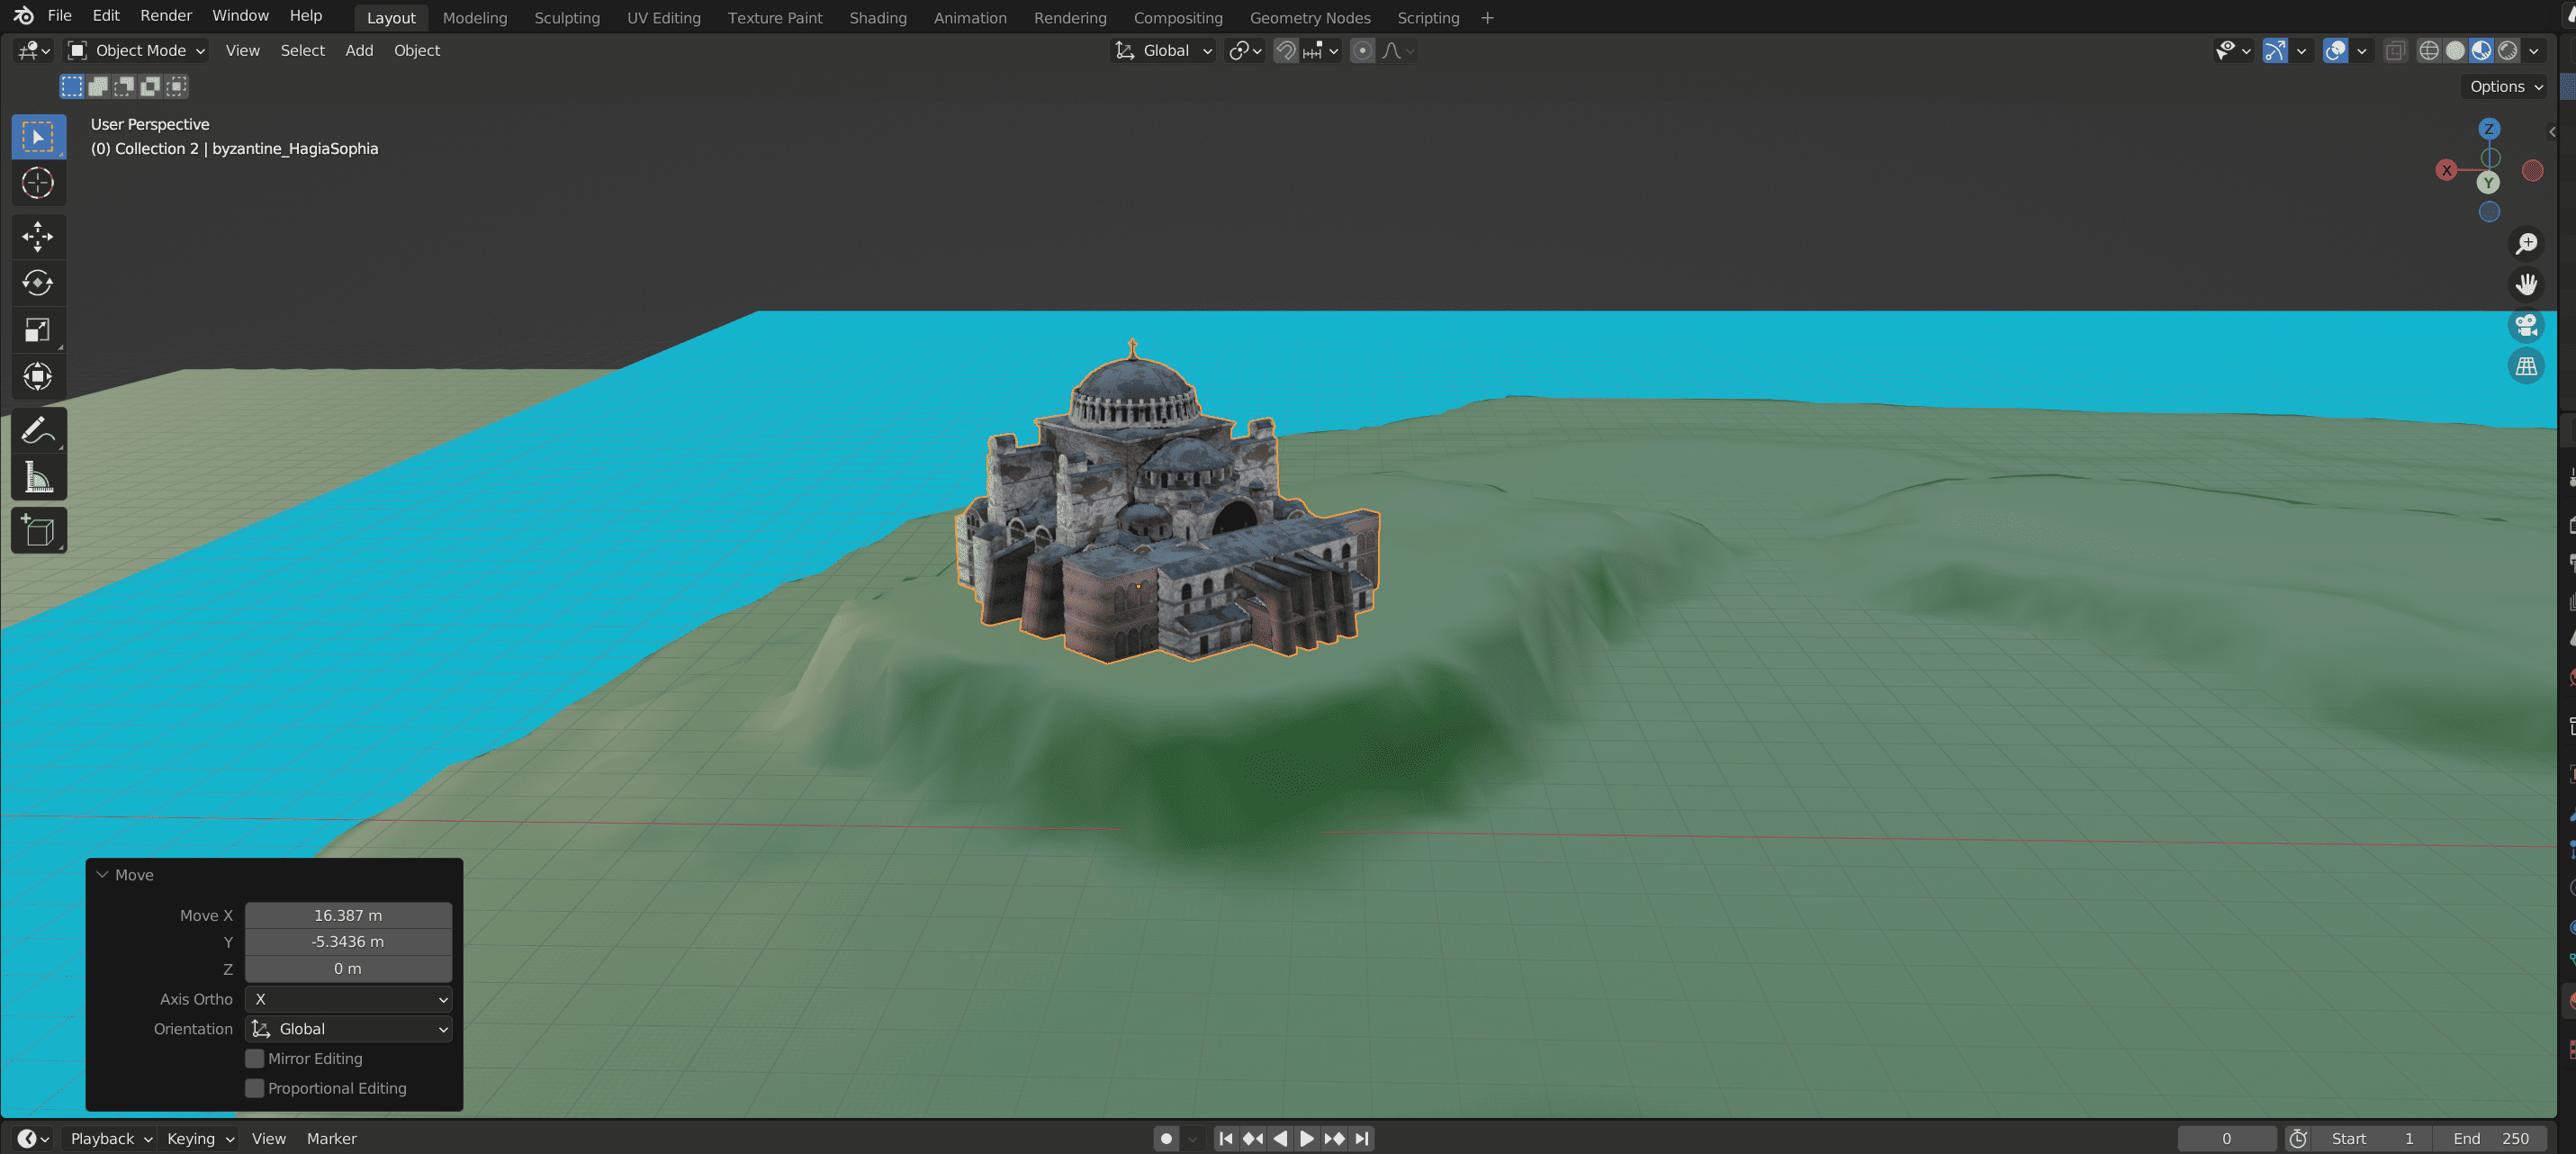Select the Move tool
2576x1154 pixels.
tap(38, 237)
